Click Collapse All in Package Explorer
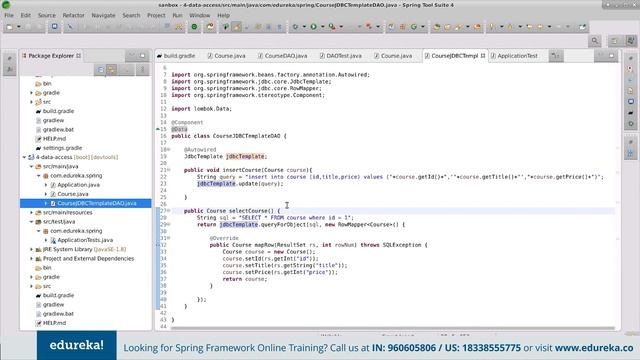The height and width of the screenshot is (360, 640). coord(100,70)
